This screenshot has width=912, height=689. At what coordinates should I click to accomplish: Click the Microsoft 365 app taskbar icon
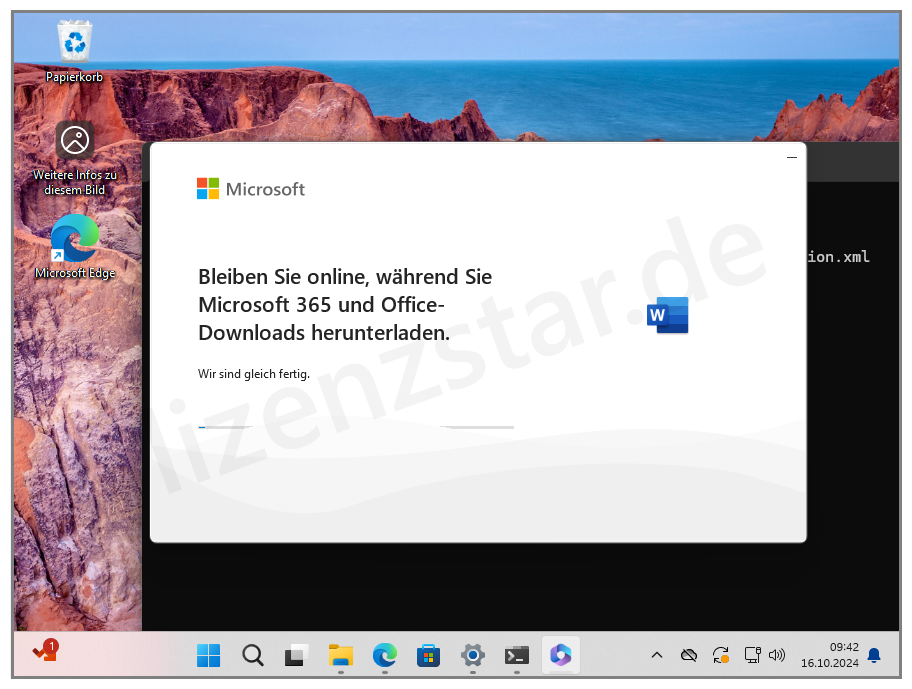pyautogui.click(x=561, y=655)
